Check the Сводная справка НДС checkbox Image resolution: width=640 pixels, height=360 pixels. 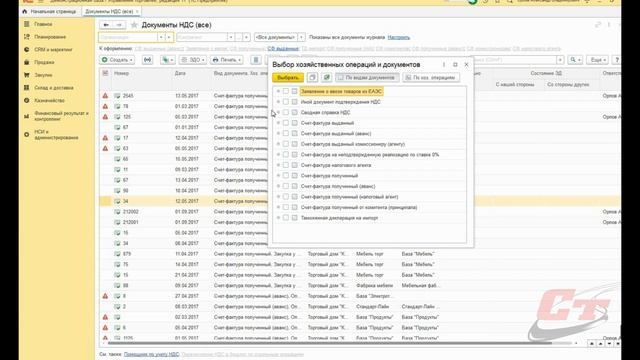tap(286, 112)
